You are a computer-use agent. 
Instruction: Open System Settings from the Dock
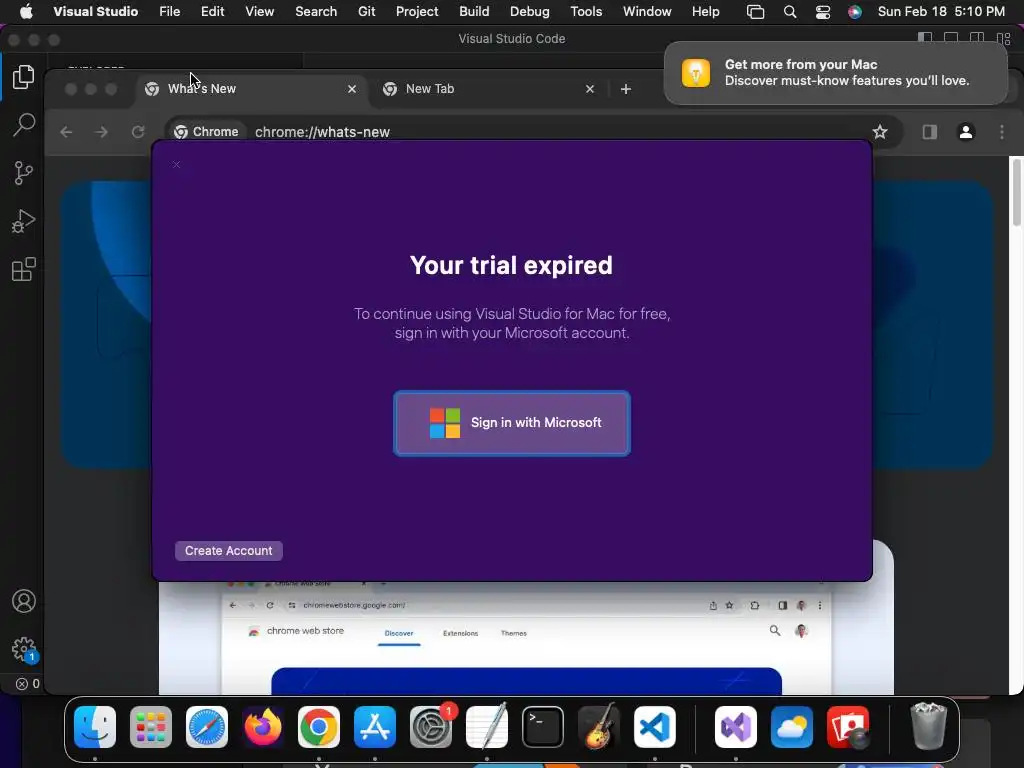point(431,727)
